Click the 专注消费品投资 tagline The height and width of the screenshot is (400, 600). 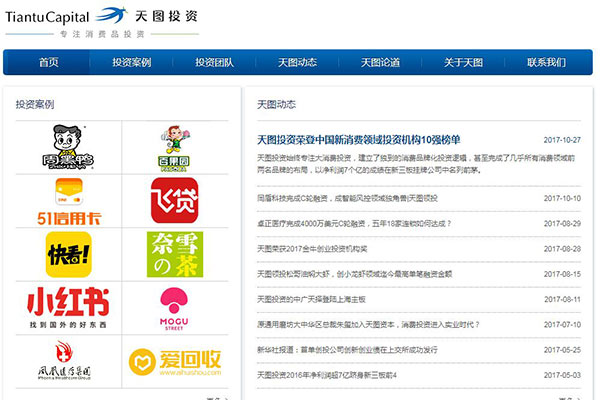click(102, 34)
